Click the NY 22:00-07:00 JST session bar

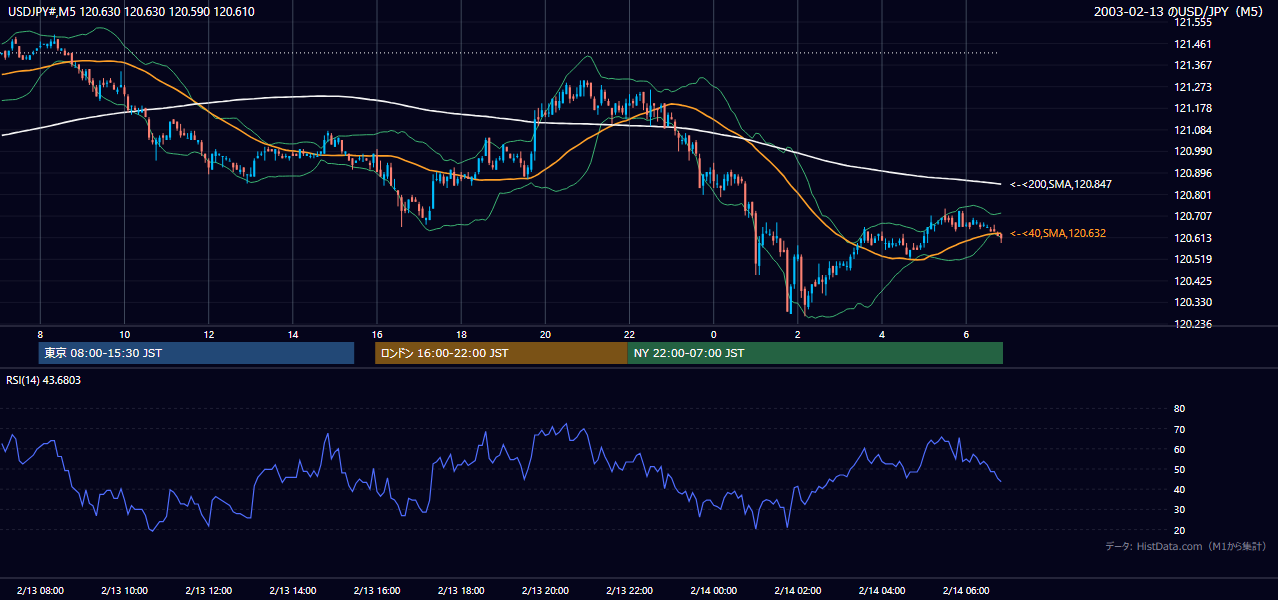point(815,353)
